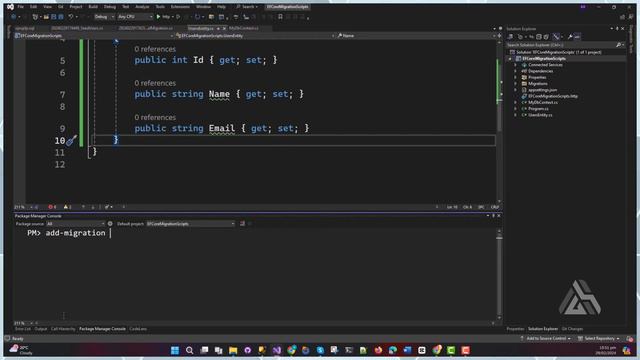
Task: Open Package Manager settings gear icon
Action: coord(110,224)
